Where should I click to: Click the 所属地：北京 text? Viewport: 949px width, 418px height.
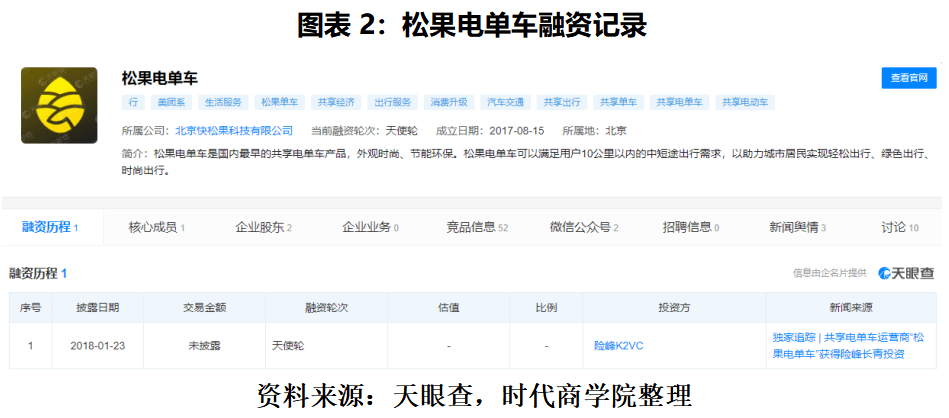point(594,130)
